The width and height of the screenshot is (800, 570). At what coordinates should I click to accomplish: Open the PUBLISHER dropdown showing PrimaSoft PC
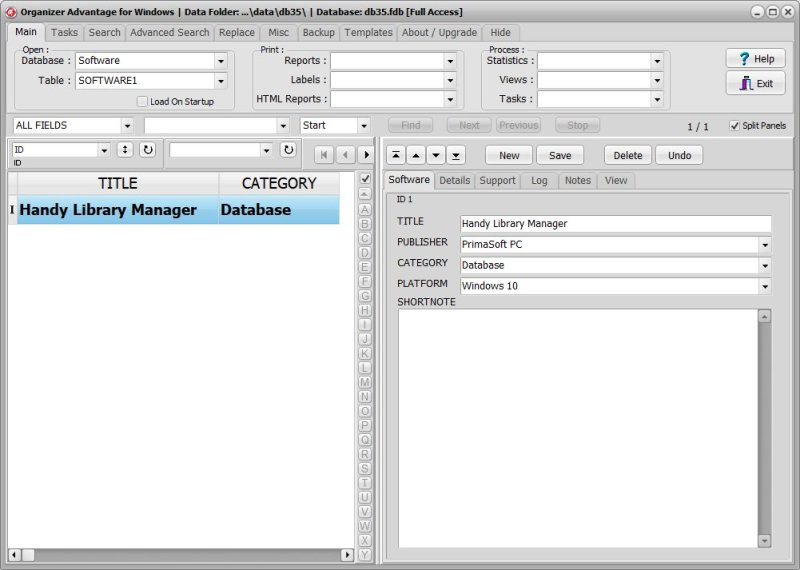(765, 245)
